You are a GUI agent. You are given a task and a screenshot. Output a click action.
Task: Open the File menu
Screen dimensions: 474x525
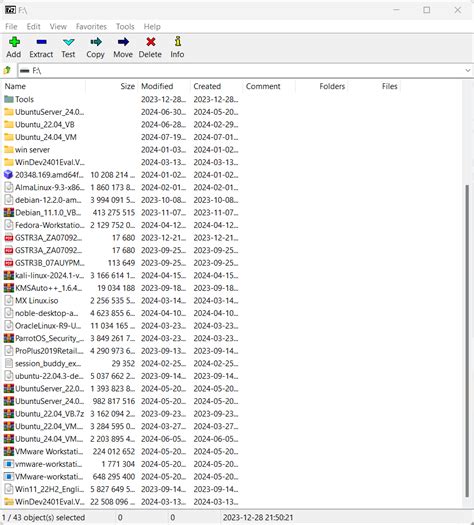coord(11,26)
